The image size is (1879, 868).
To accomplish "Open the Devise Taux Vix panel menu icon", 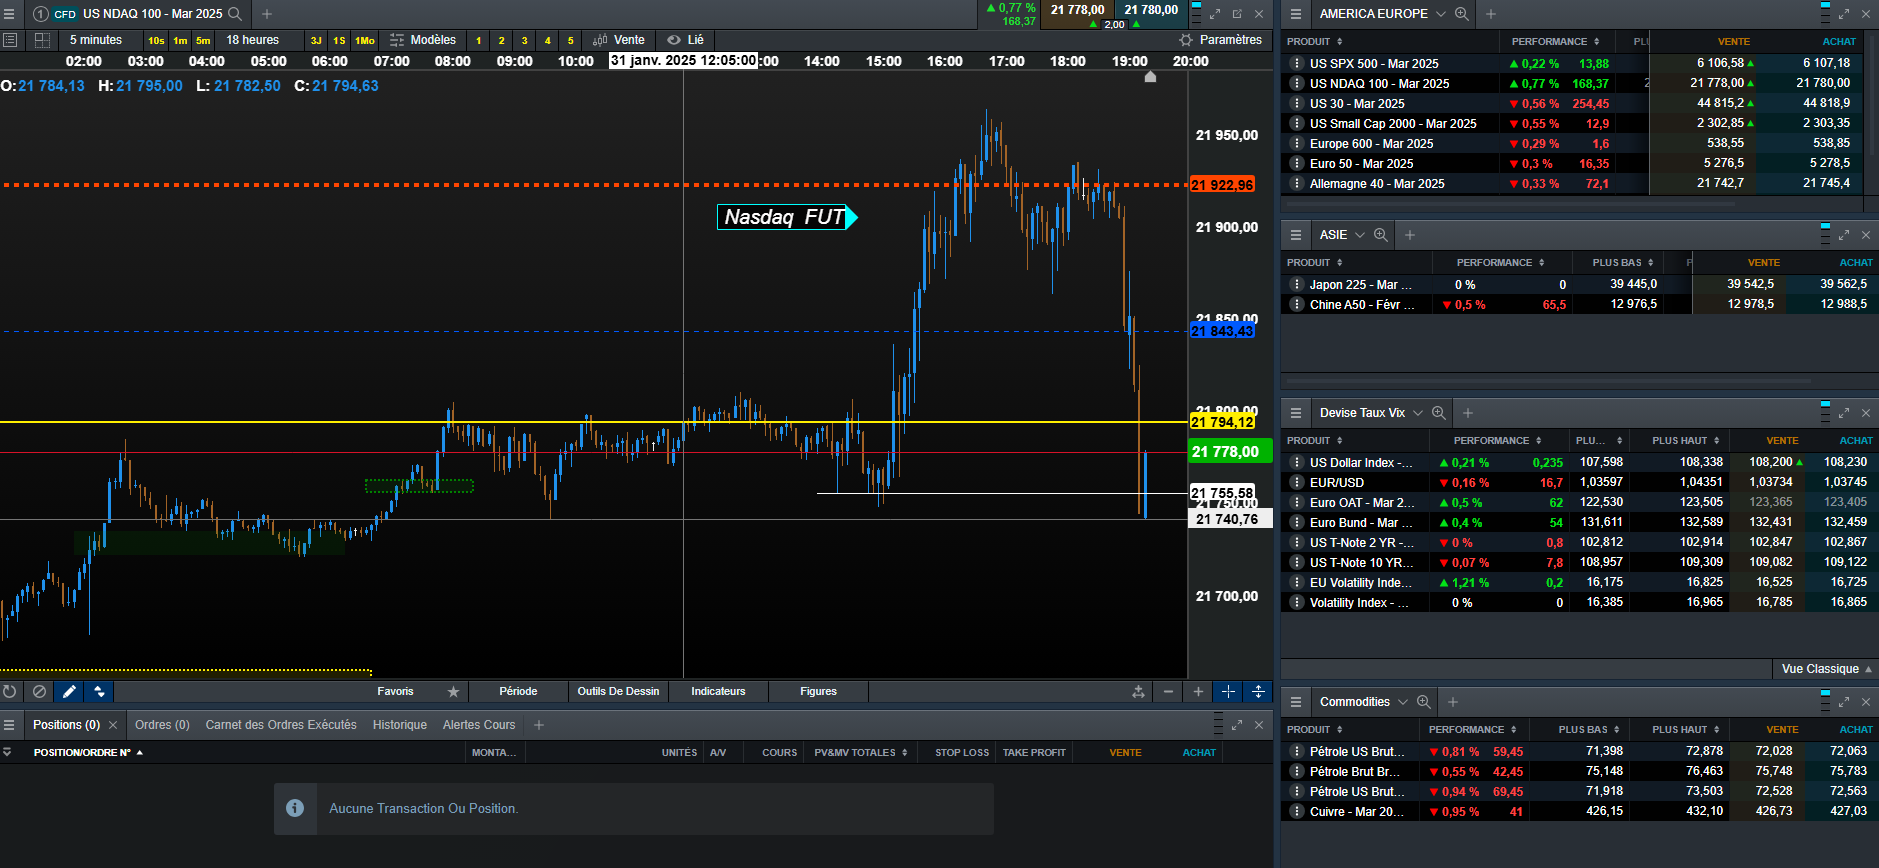I will (1296, 413).
